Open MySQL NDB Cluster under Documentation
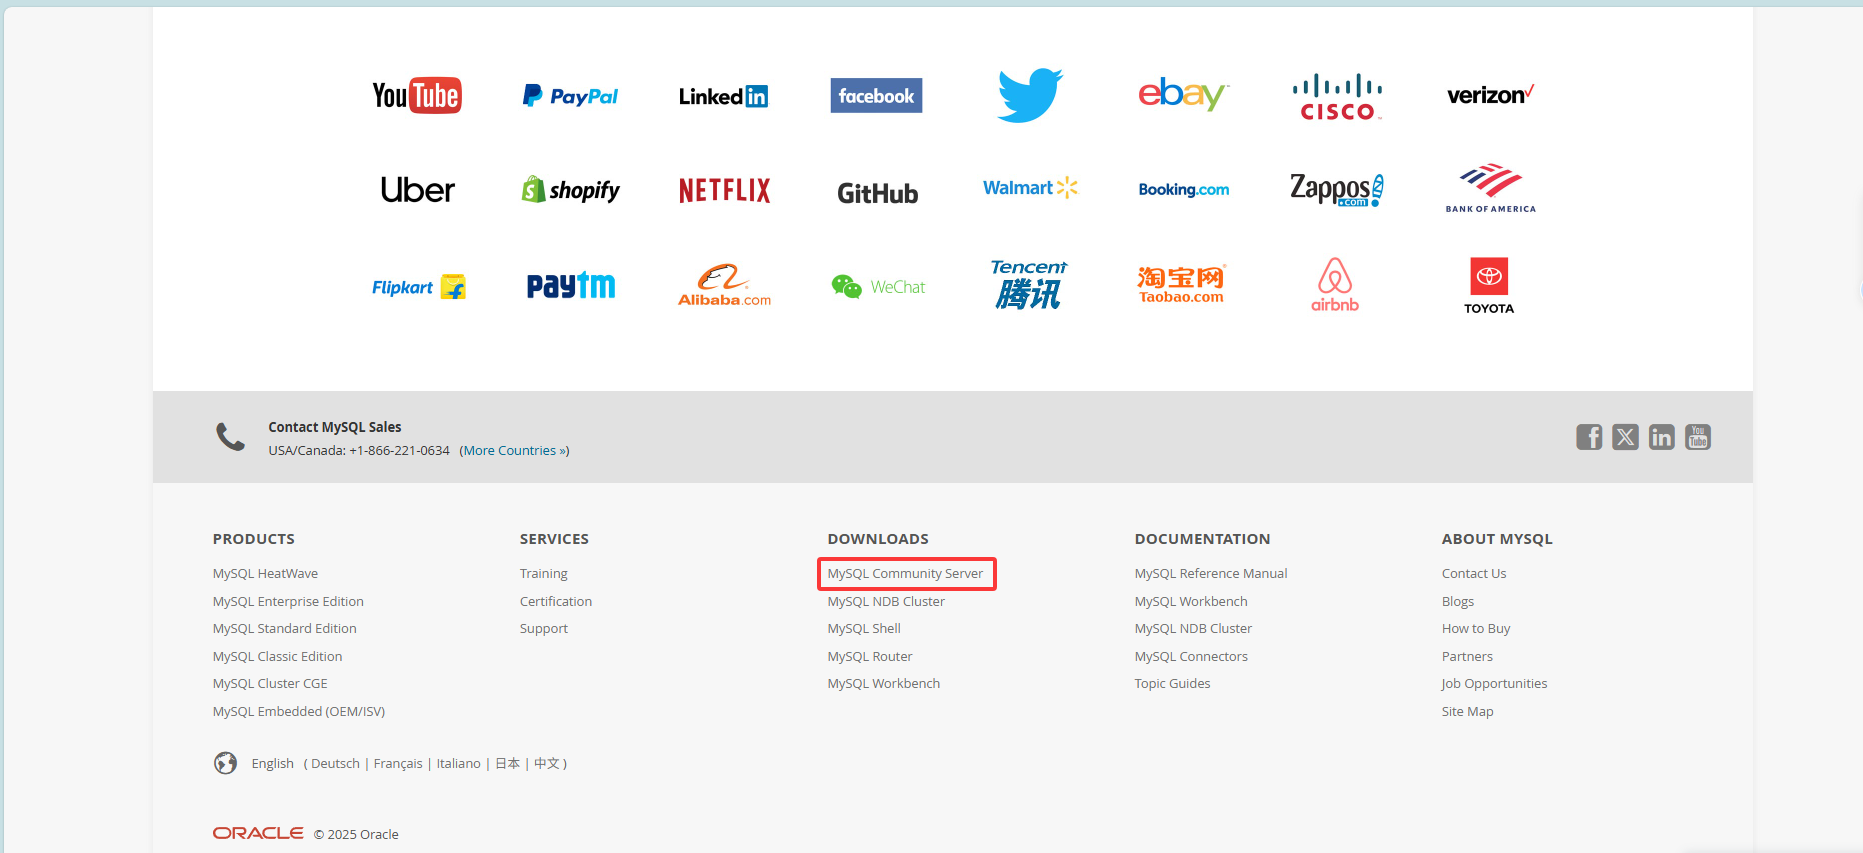 [x=1193, y=629]
